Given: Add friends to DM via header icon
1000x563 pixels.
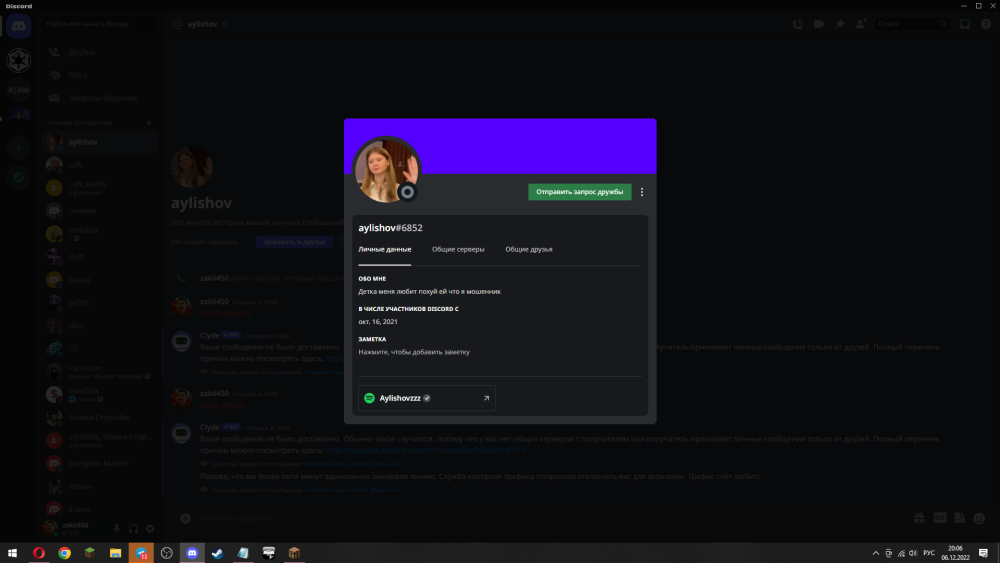Looking at the screenshot, I should point(861,24).
